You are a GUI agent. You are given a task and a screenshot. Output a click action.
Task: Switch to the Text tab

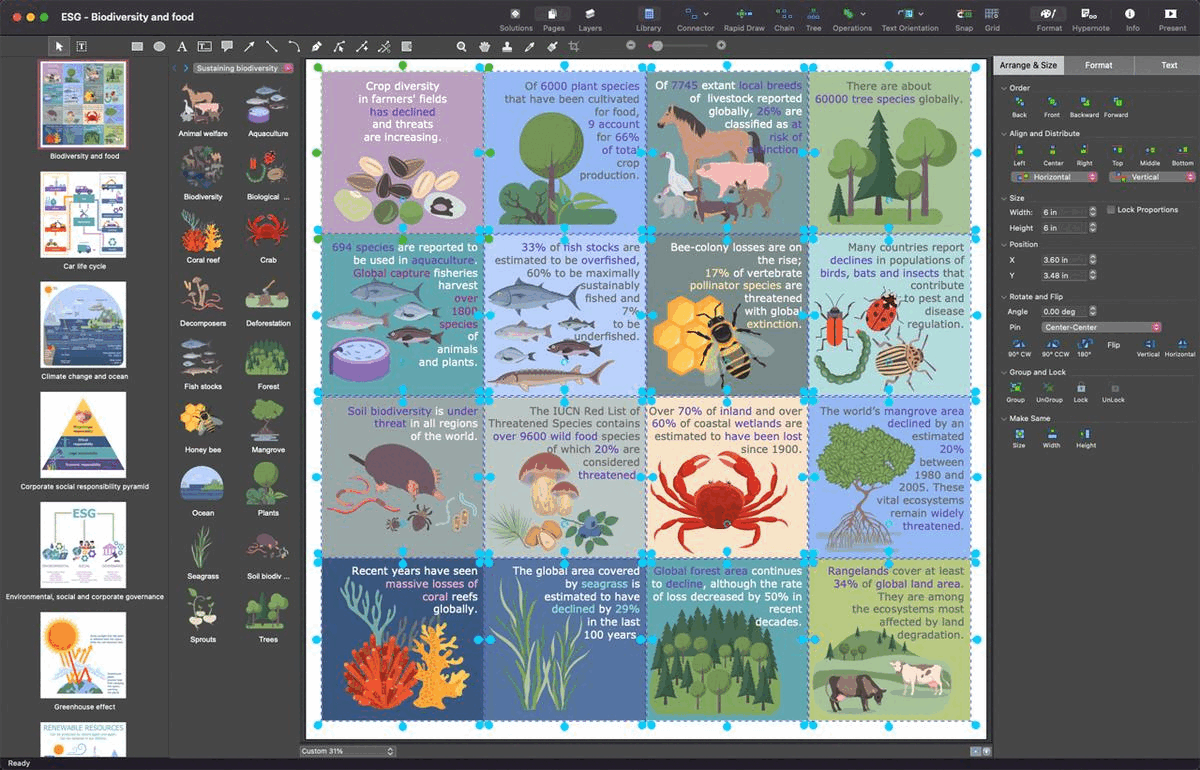[x=1168, y=65]
